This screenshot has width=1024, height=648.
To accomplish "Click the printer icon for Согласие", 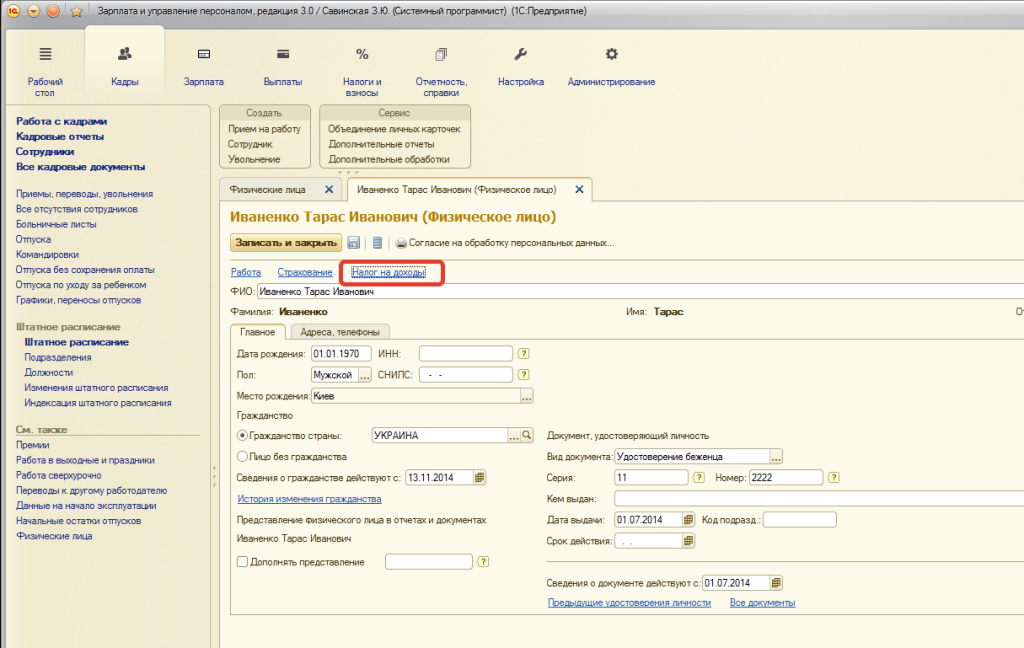I will (x=401, y=243).
